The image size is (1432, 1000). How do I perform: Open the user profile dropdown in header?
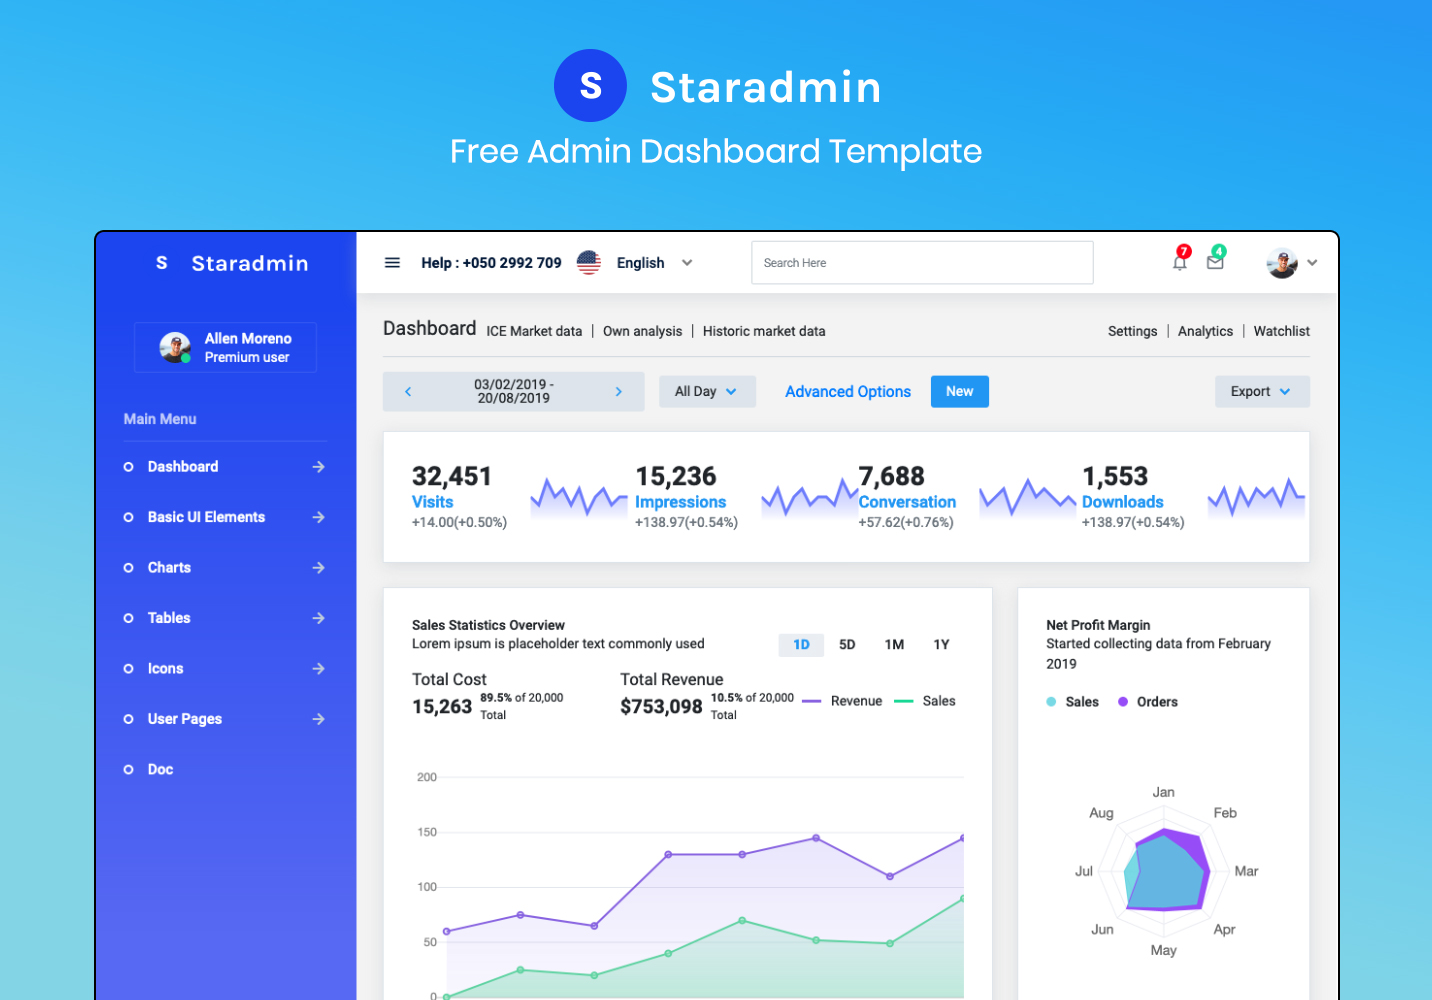tap(1292, 263)
